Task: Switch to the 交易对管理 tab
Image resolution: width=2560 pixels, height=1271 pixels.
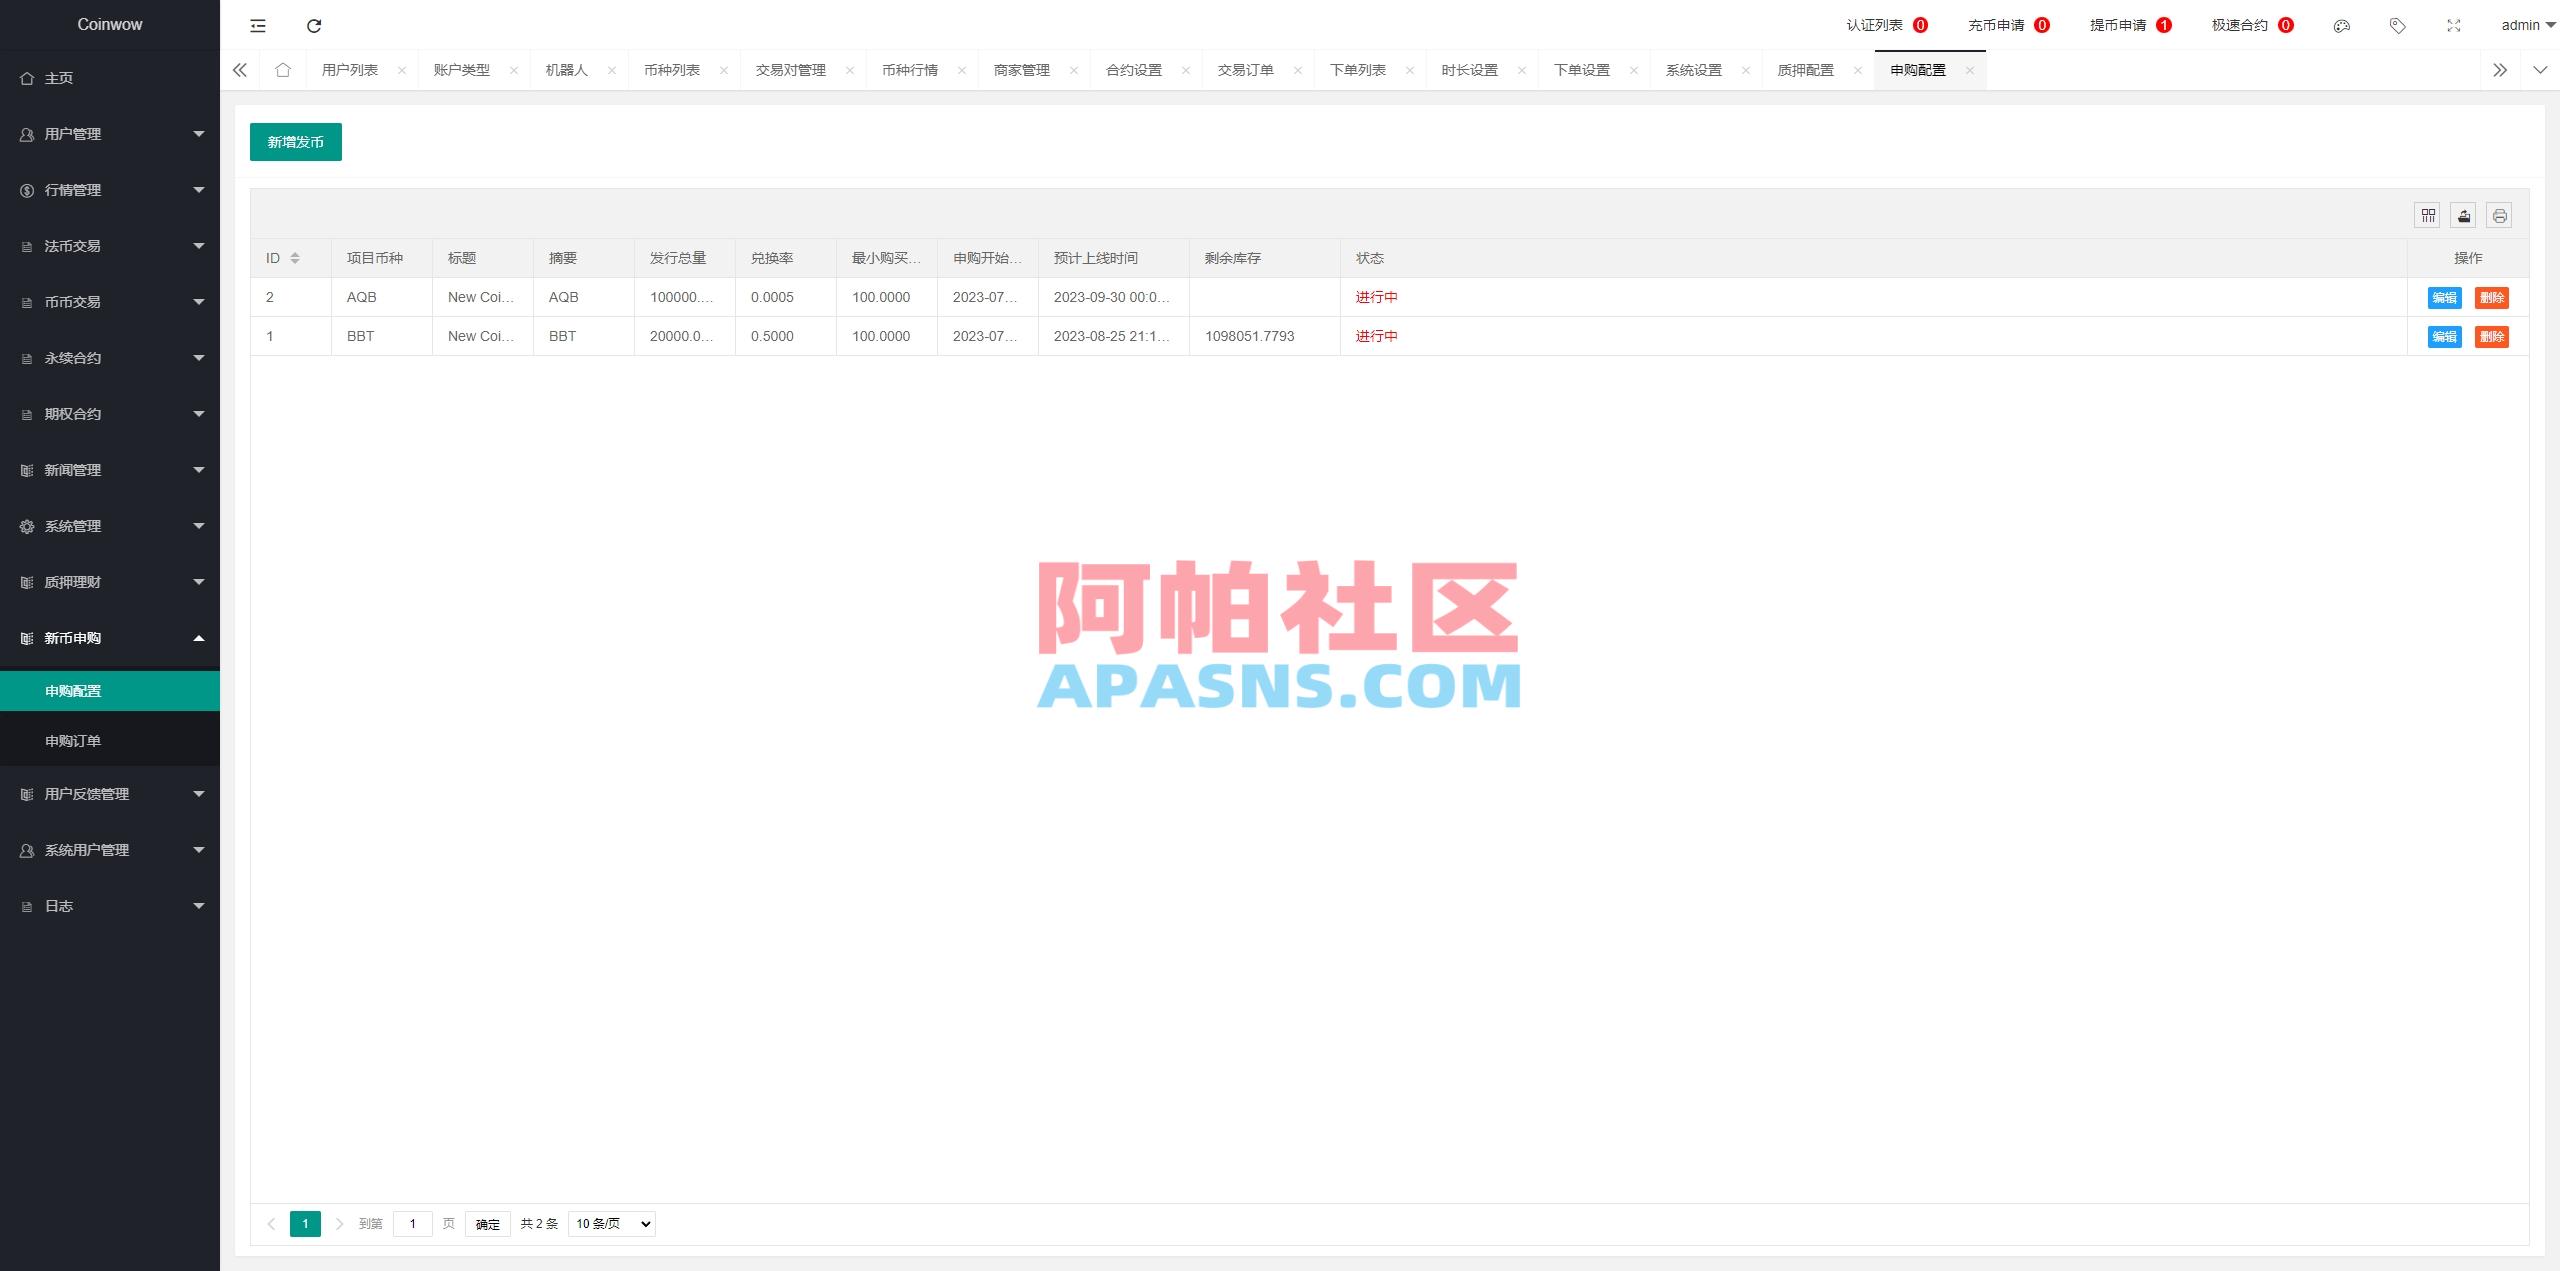Action: click(791, 70)
